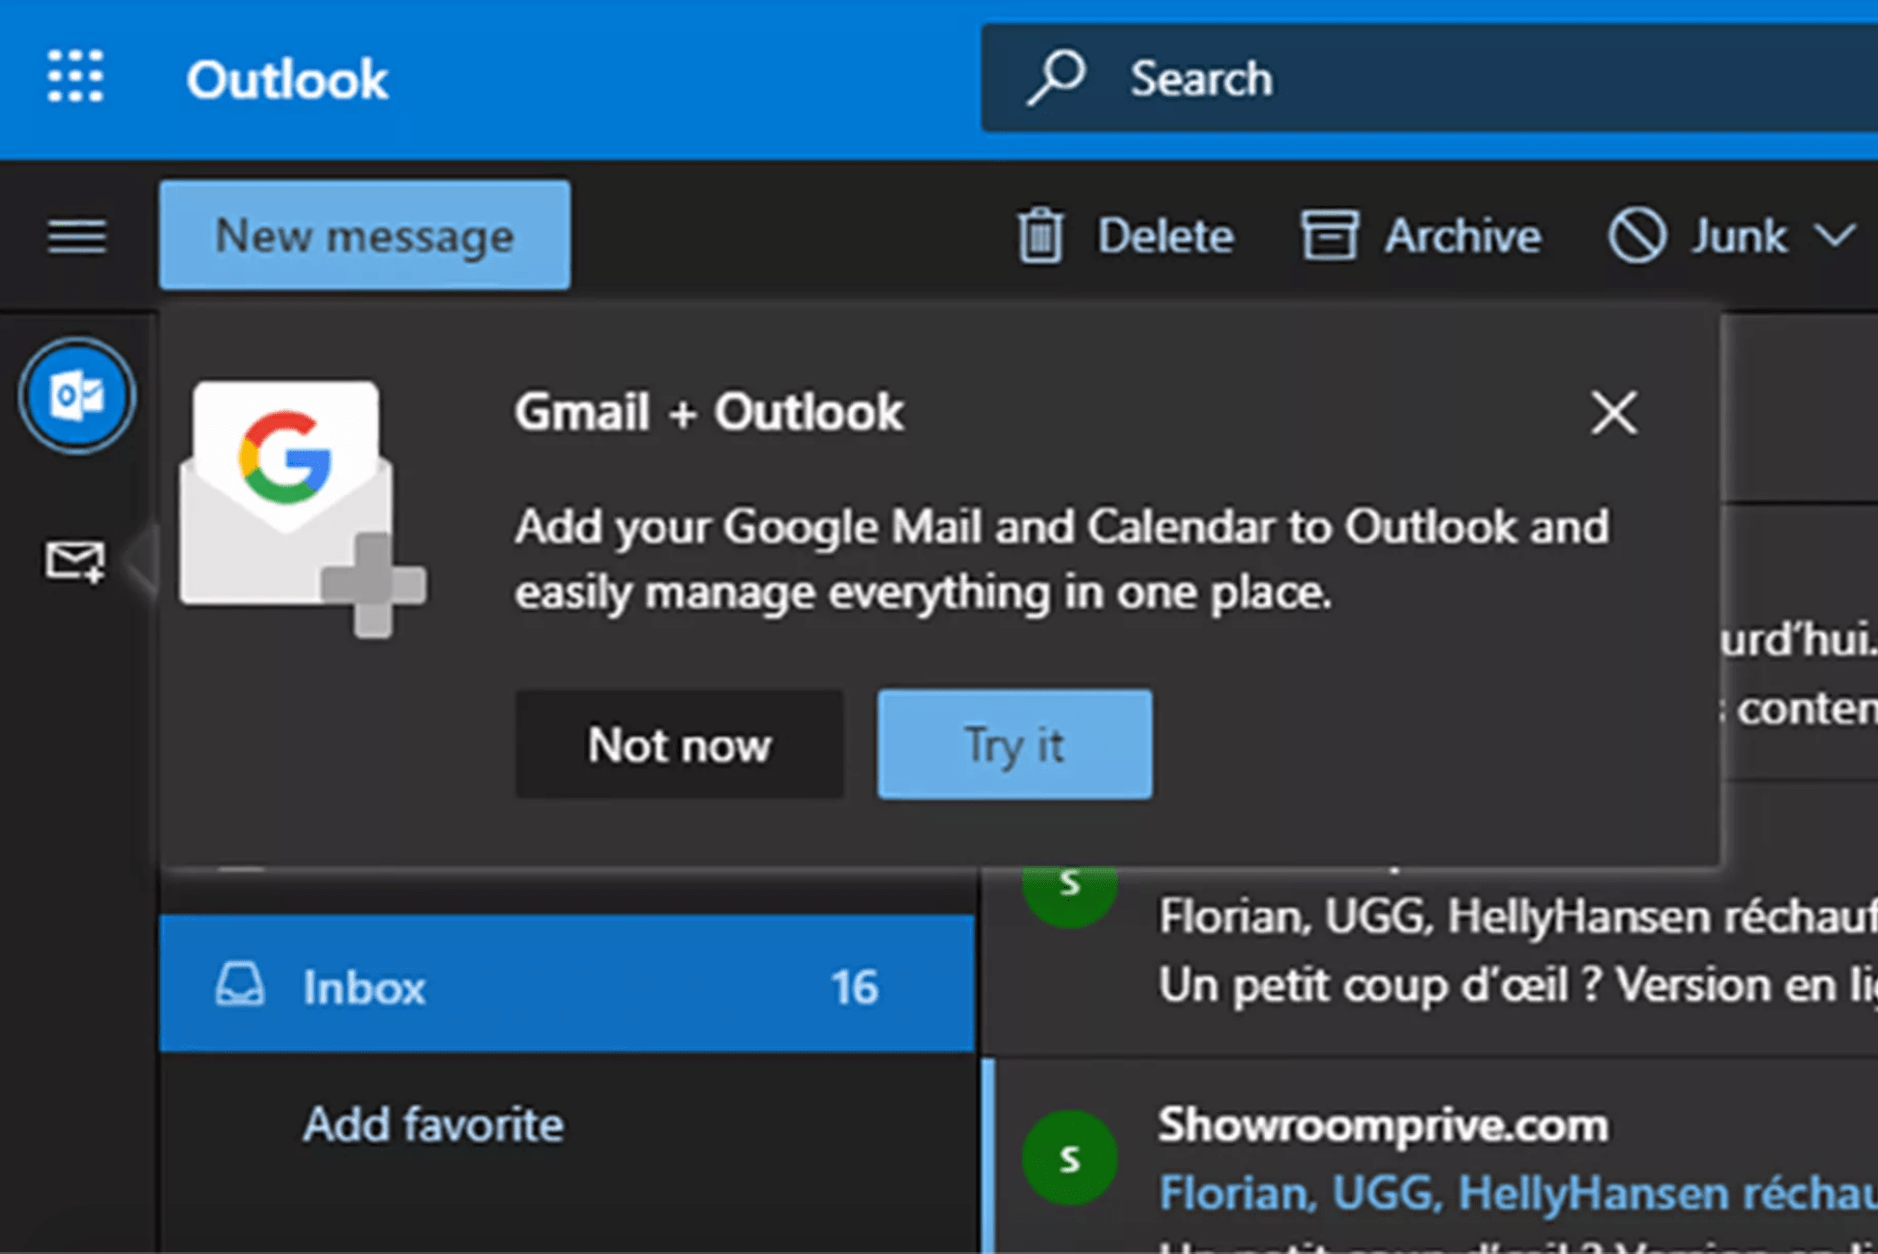Dismiss the Gmail + Outlook popup
The height and width of the screenshot is (1254, 1878).
(x=1613, y=414)
